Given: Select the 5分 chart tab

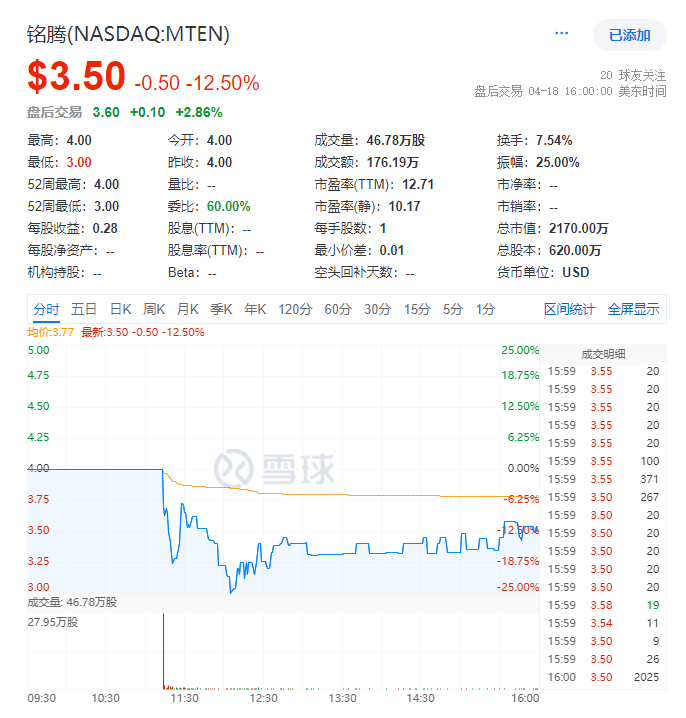Looking at the screenshot, I should [453, 310].
